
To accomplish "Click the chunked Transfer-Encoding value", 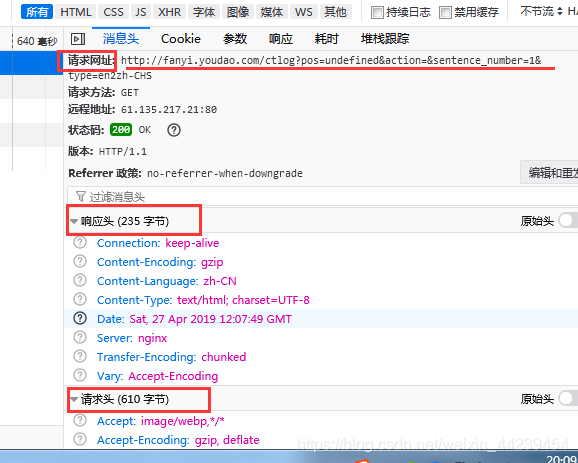I will (224, 357).
